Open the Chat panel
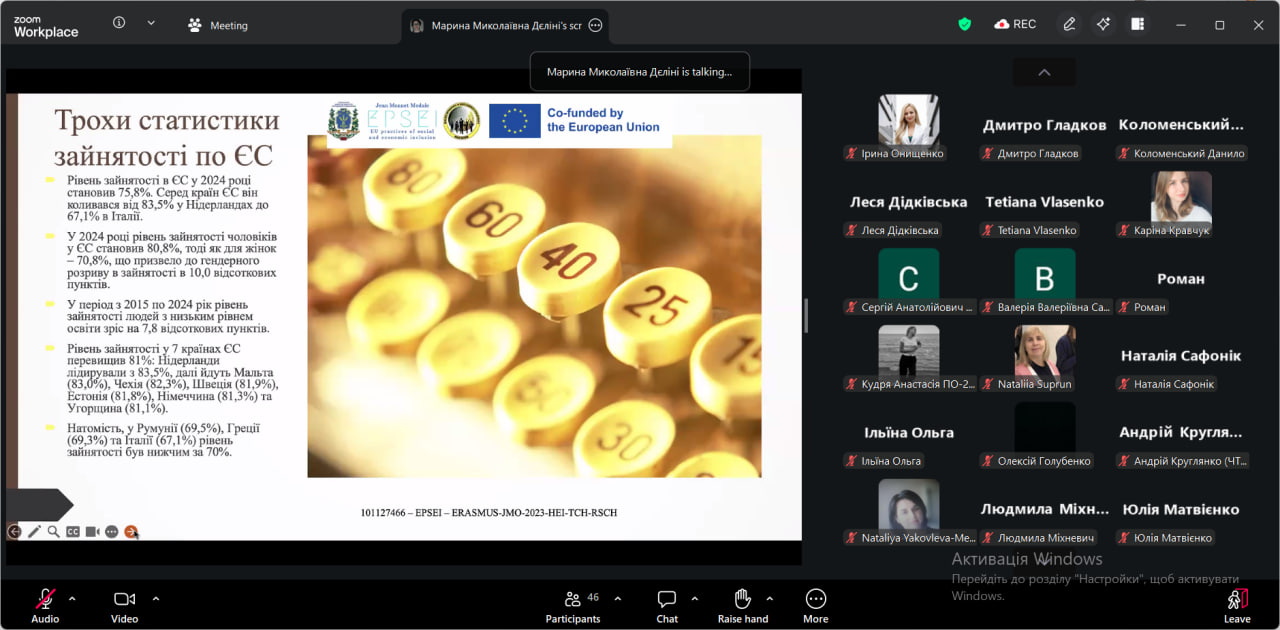This screenshot has height=630, width=1280. 667,605
